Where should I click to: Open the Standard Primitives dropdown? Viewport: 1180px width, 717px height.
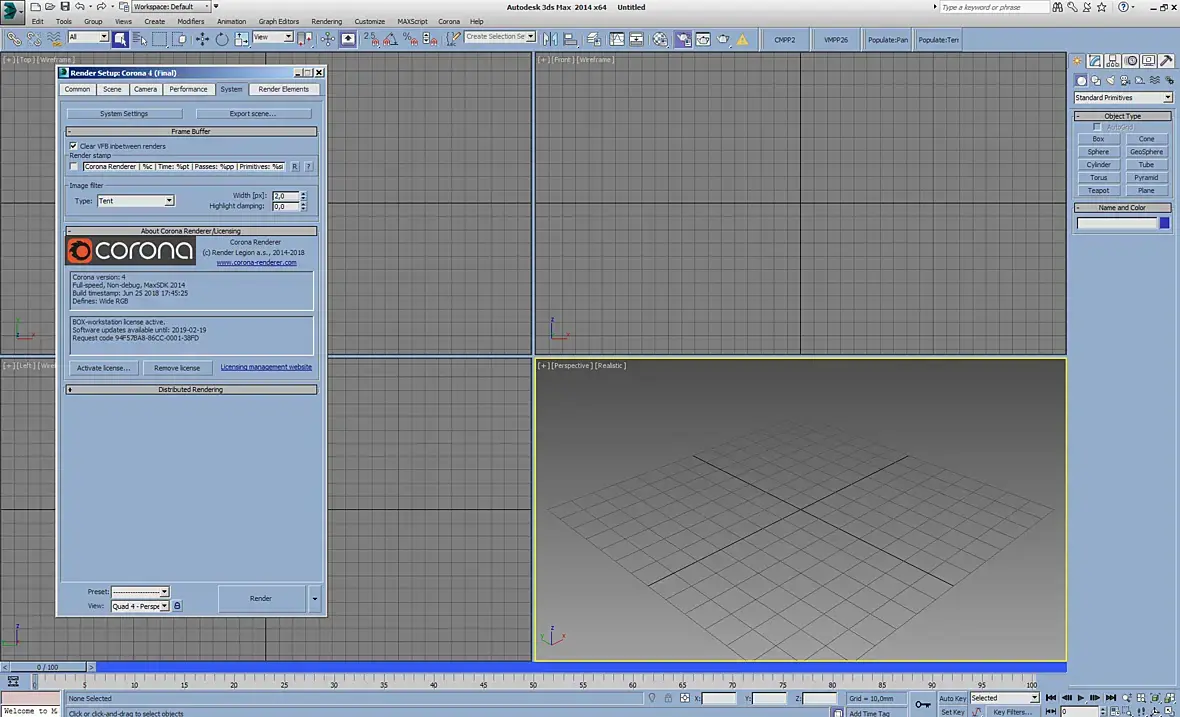tap(1123, 98)
